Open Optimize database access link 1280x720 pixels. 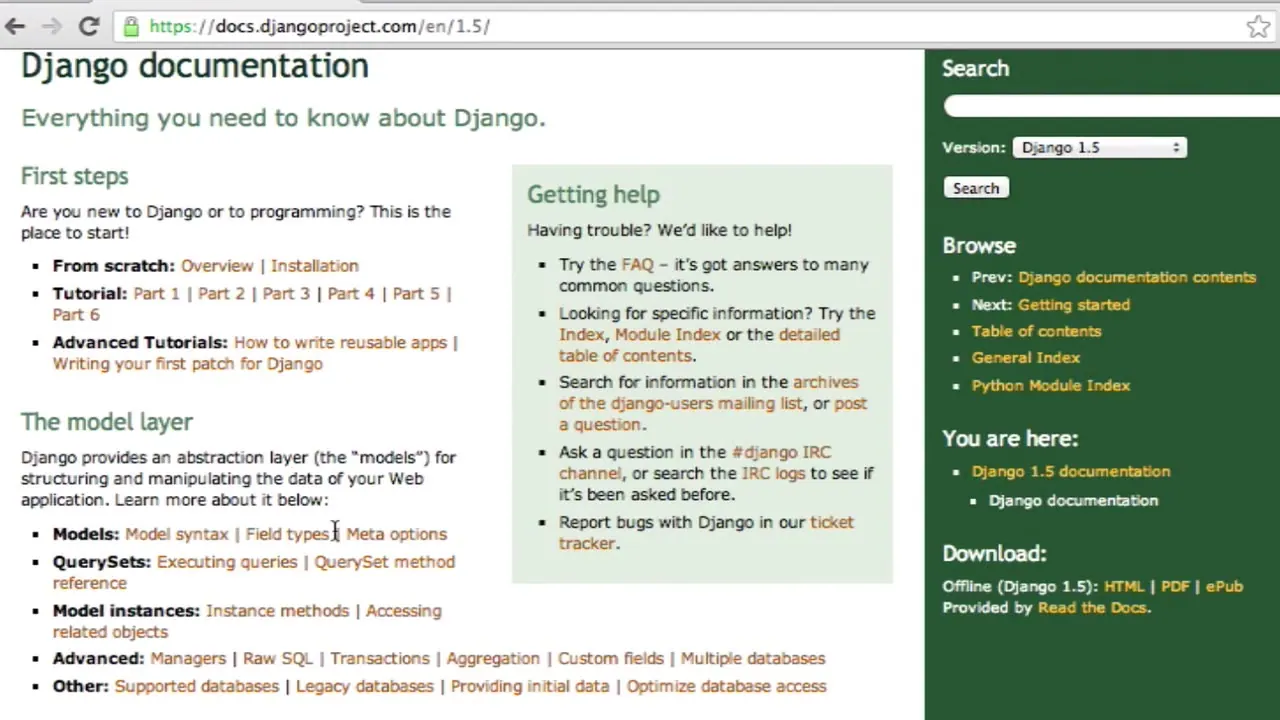click(x=727, y=687)
